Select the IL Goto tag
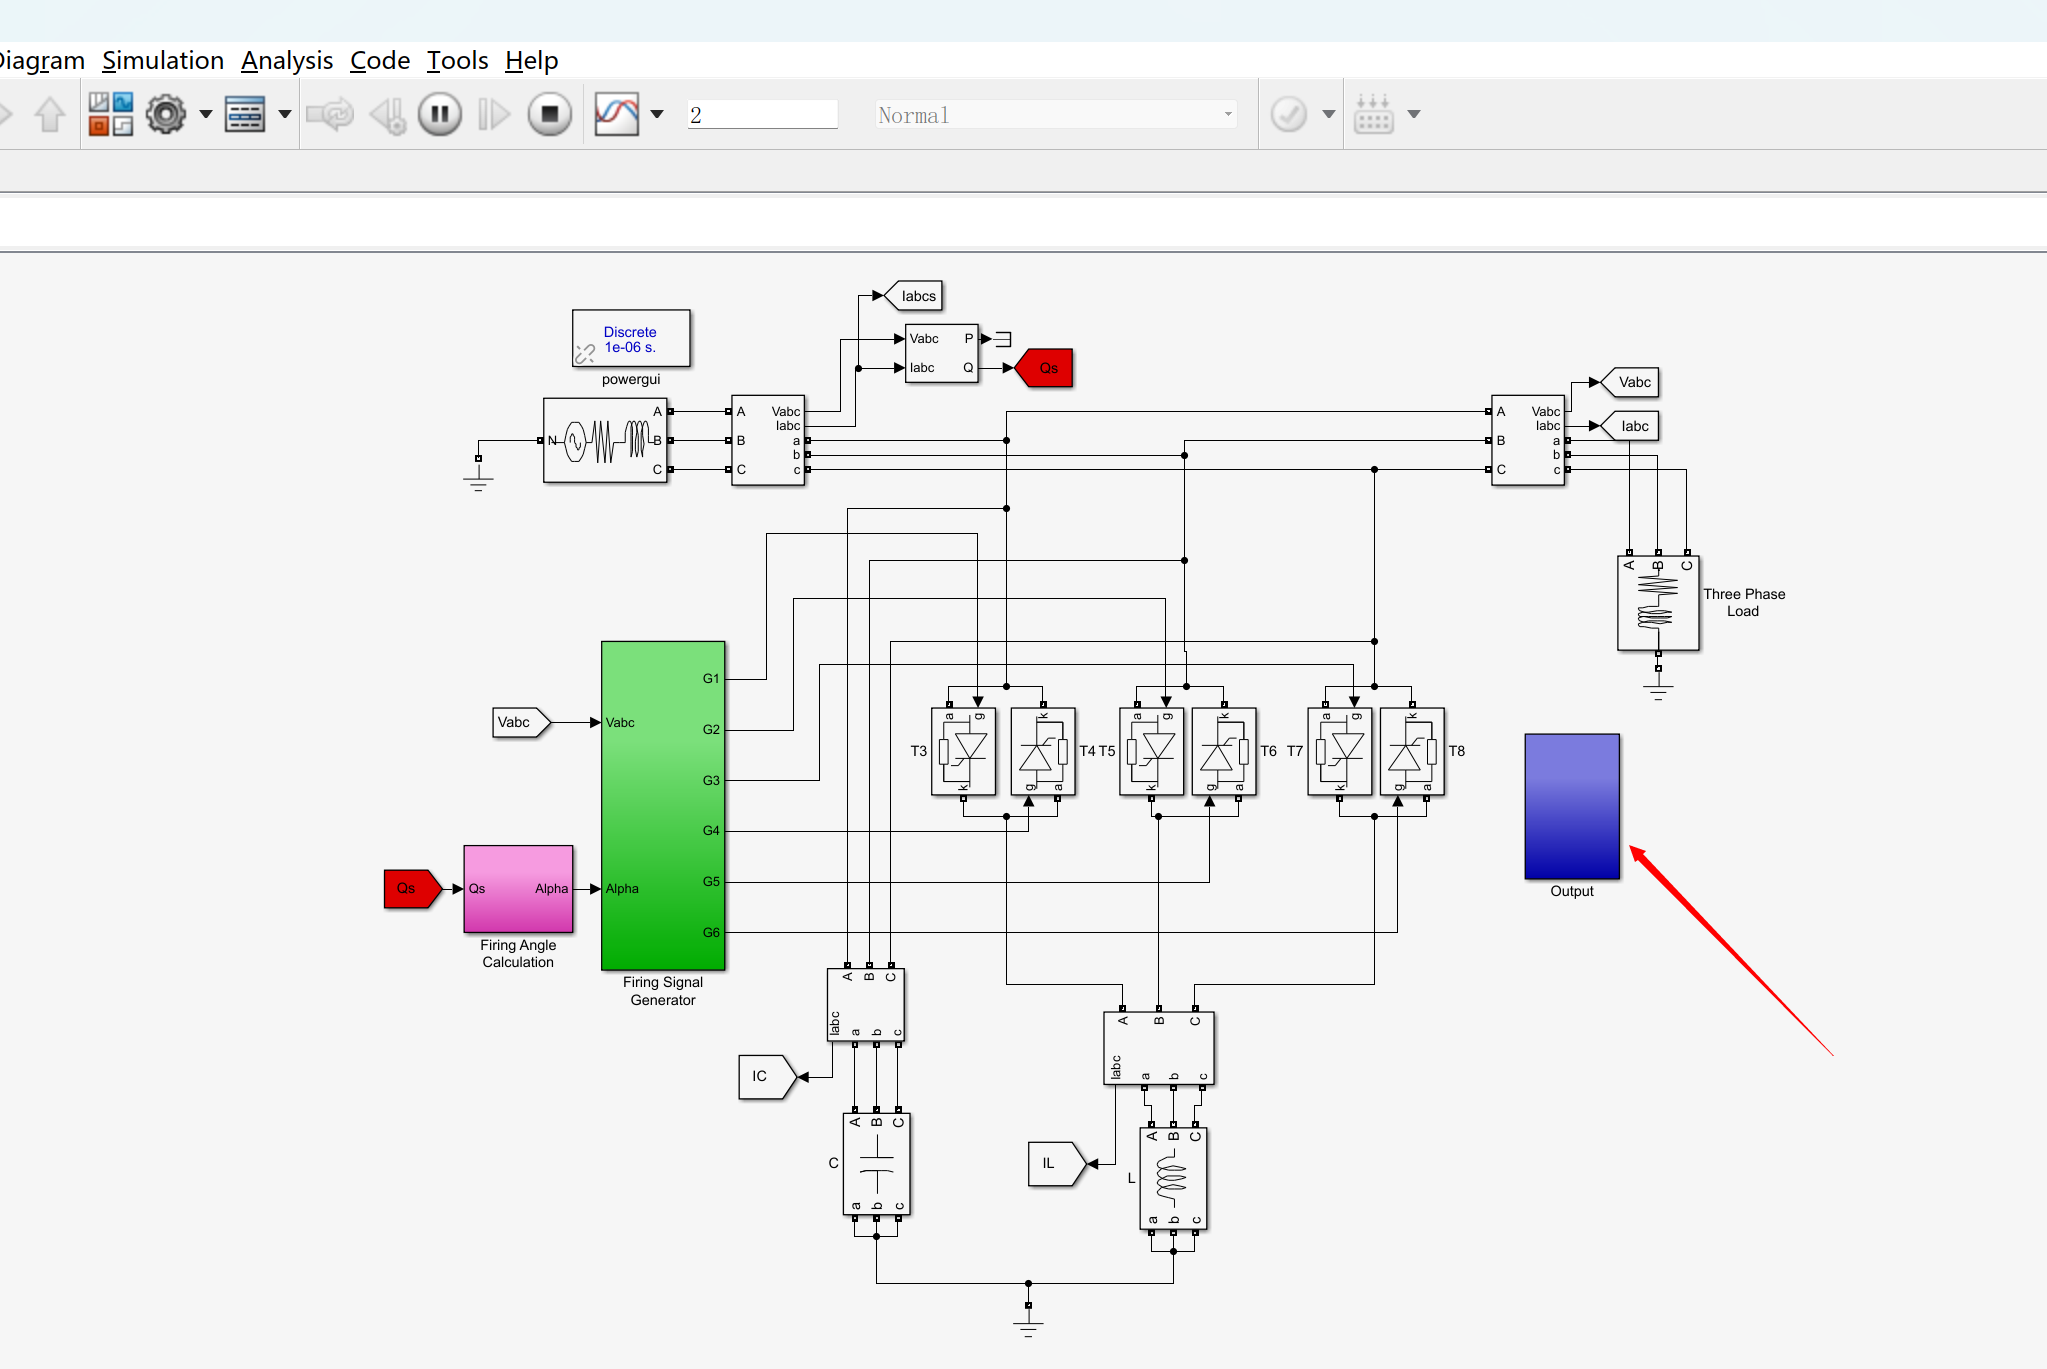The height and width of the screenshot is (1369, 2047). (1057, 1164)
